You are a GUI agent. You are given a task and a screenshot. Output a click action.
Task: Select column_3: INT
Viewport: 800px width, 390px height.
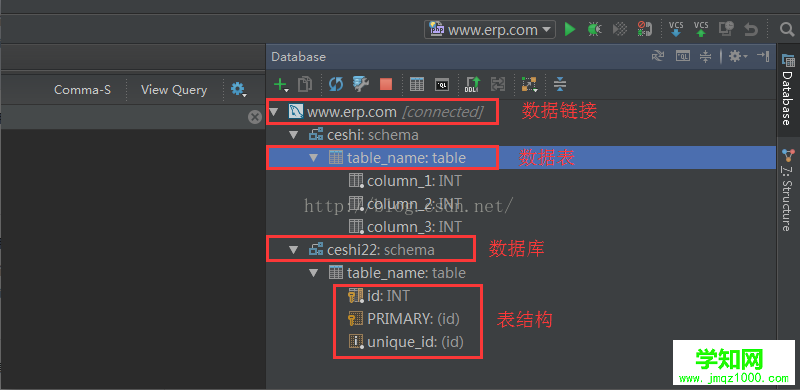pyautogui.click(x=405, y=226)
